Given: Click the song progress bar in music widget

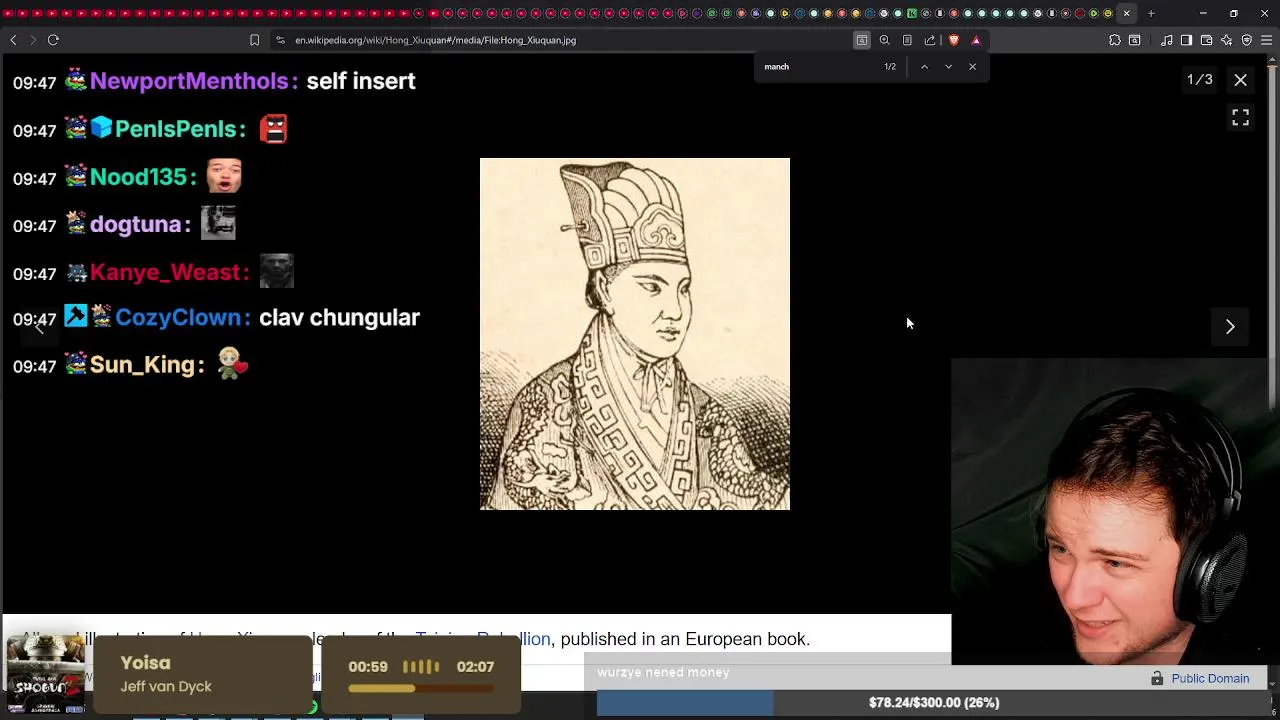Looking at the screenshot, I should [421, 688].
